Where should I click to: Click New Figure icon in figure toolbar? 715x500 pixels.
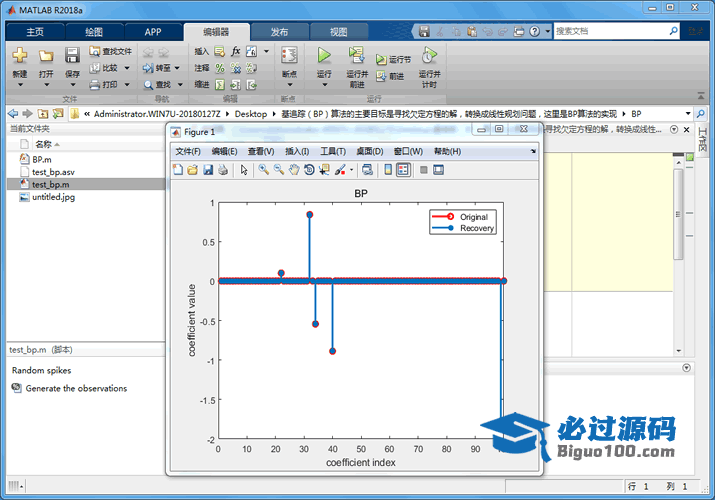[178, 170]
